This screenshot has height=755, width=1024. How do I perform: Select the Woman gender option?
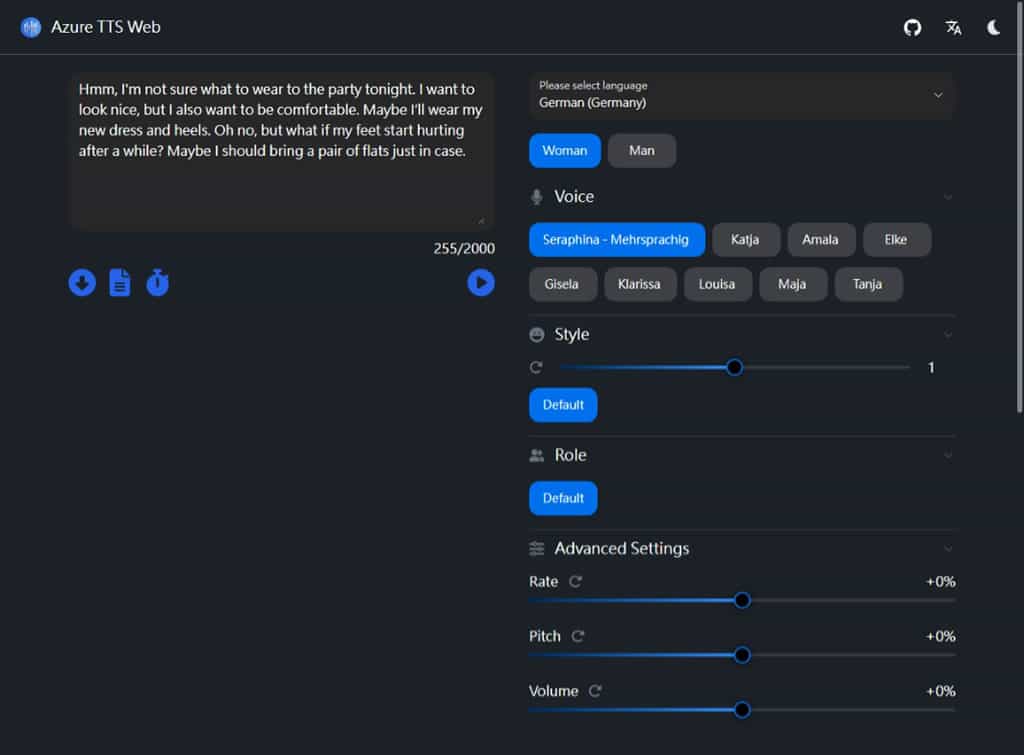565,150
